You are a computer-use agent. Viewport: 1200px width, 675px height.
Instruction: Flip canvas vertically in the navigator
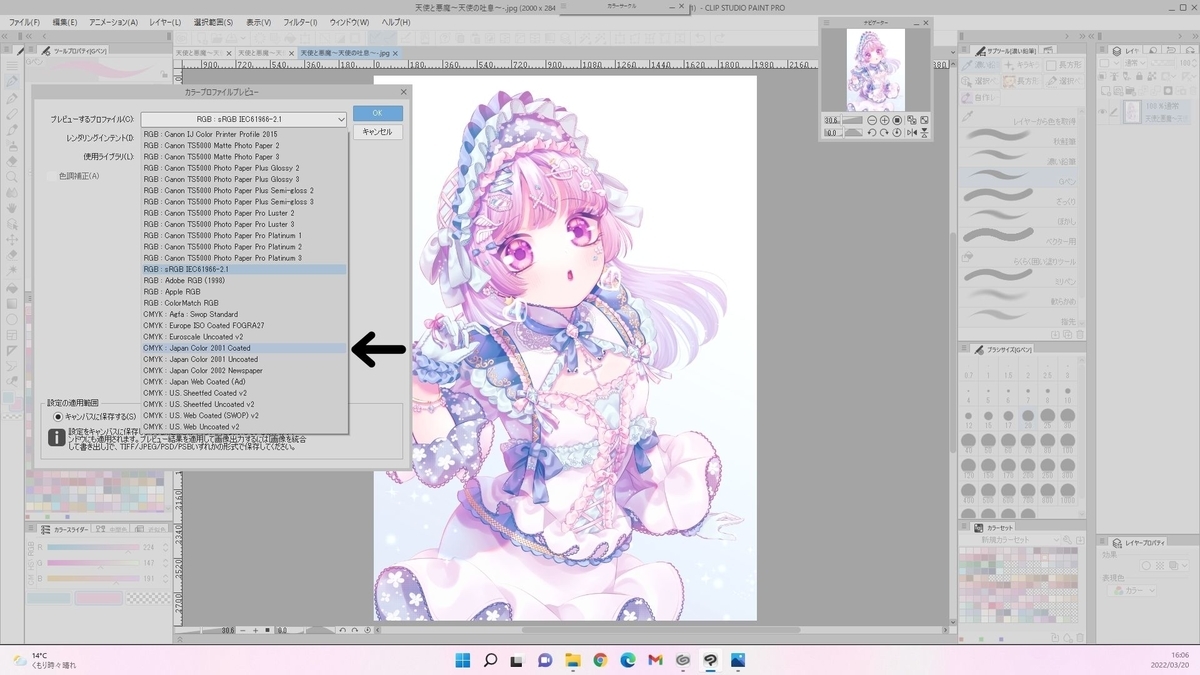(924, 132)
